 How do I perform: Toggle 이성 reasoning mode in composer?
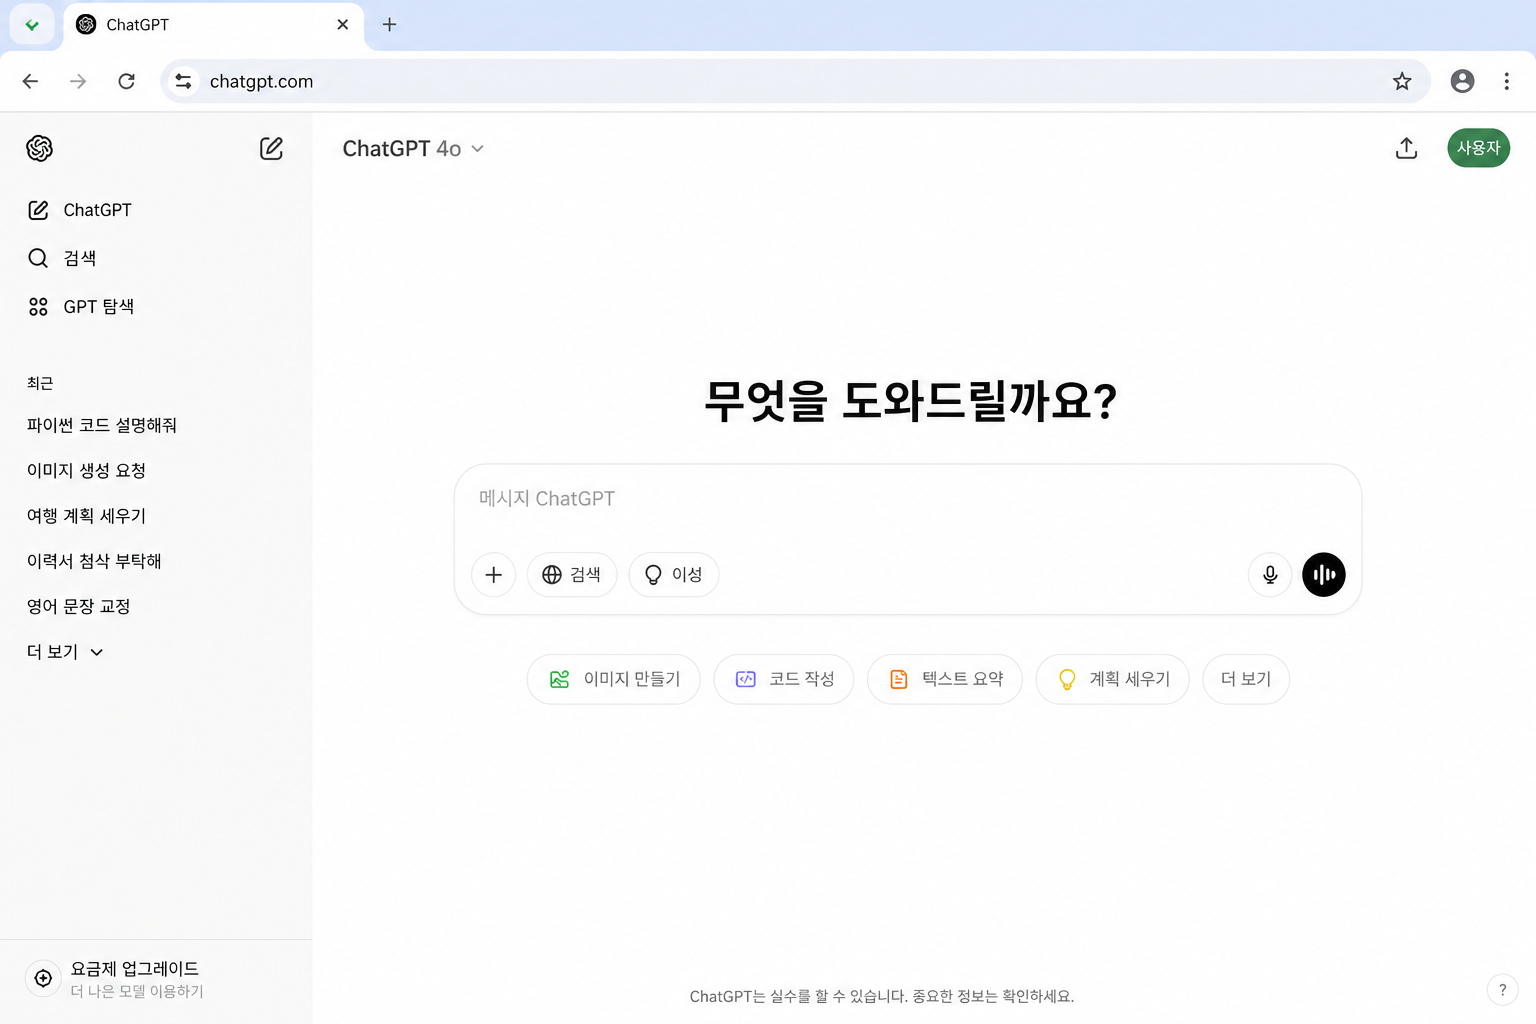674,575
